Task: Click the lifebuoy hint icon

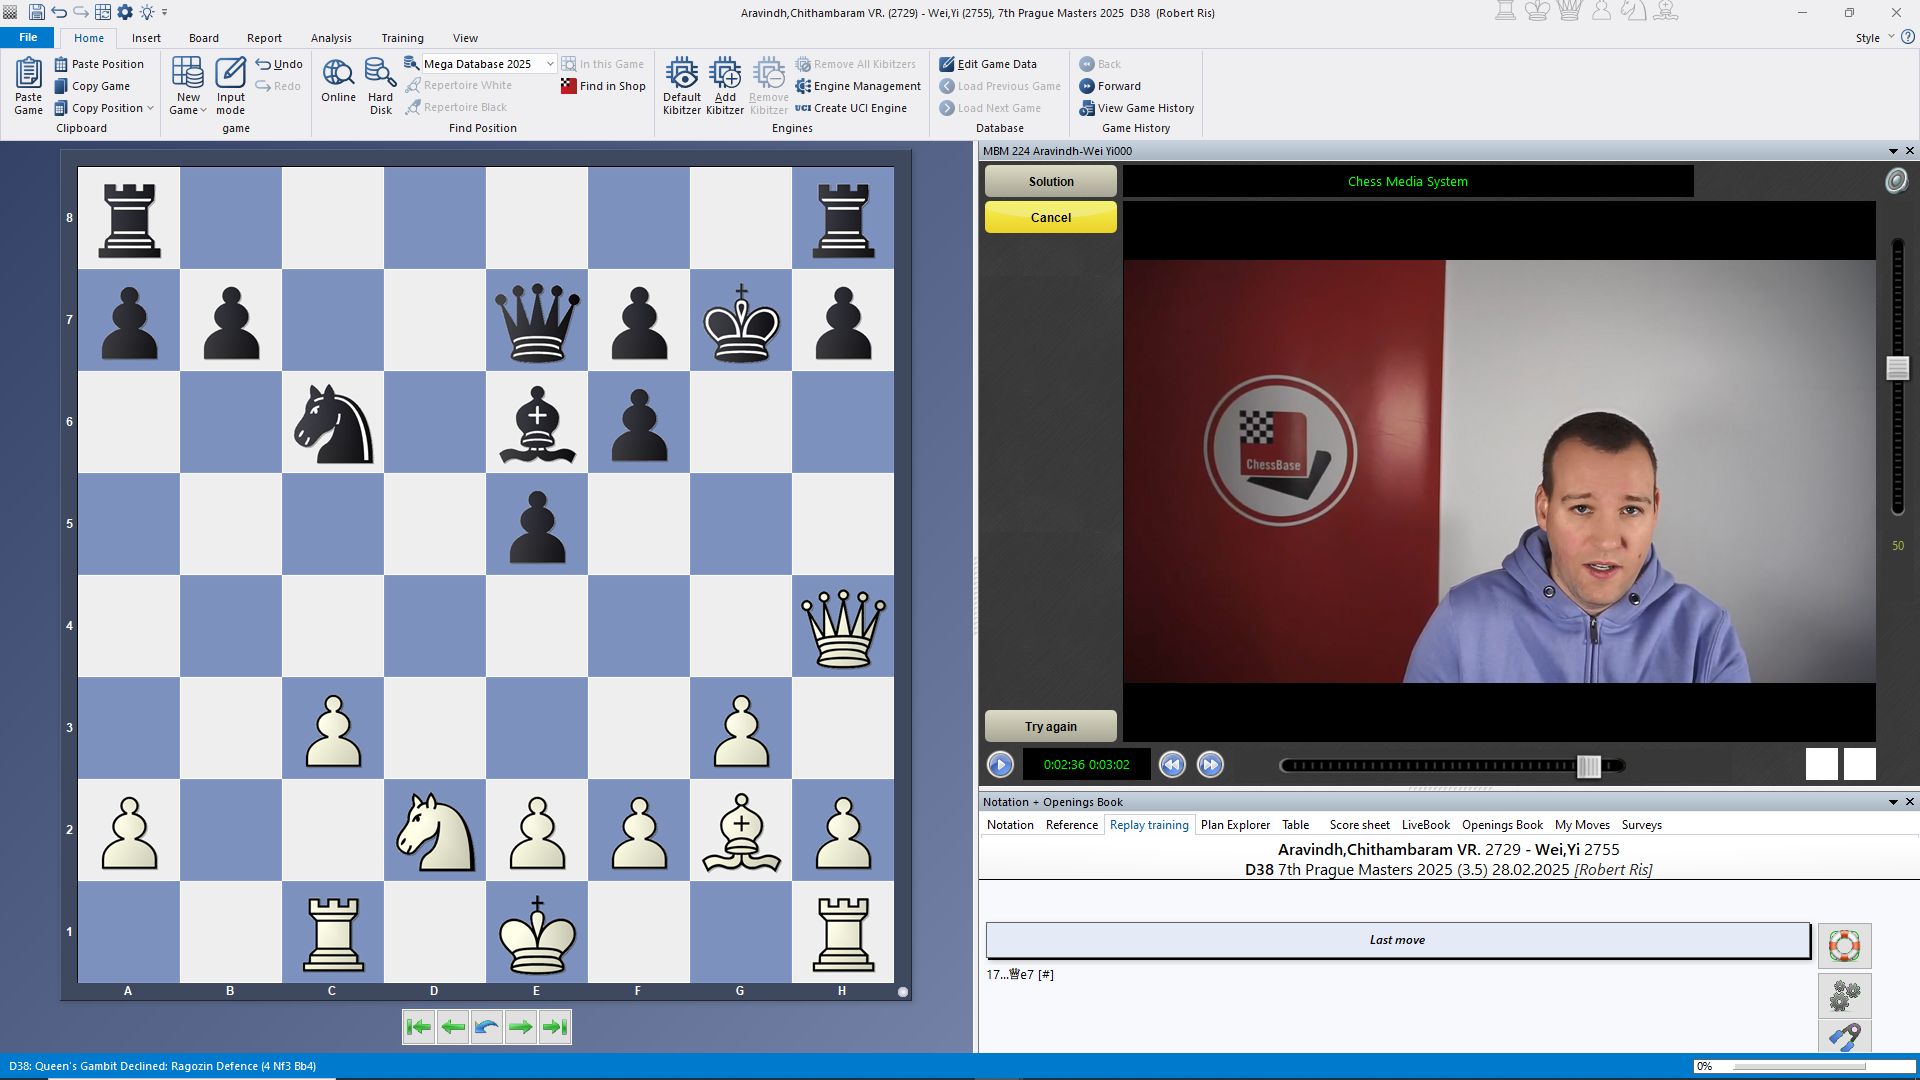Action: tap(1844, 945)
